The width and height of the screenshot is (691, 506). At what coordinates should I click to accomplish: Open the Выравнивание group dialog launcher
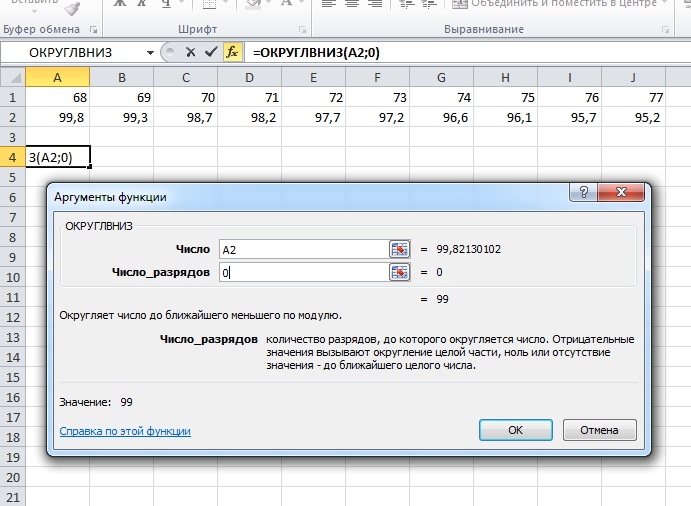click(x=665, y=30)
